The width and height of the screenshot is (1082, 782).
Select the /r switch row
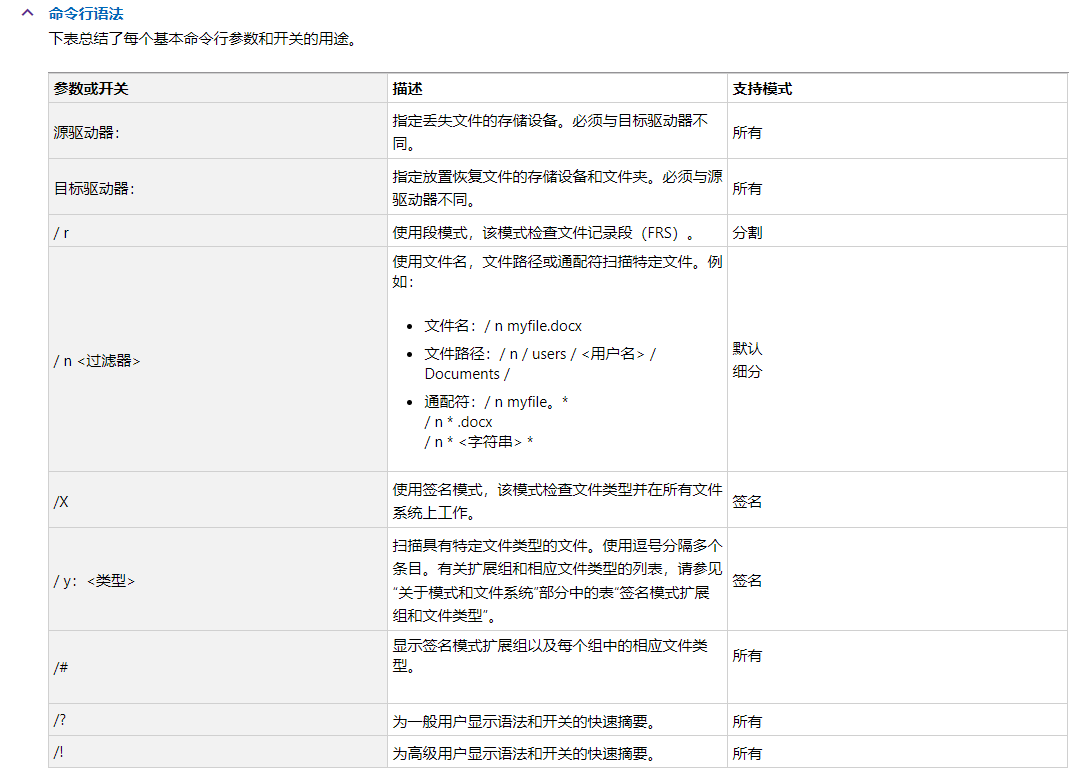[x=60, y=232]
